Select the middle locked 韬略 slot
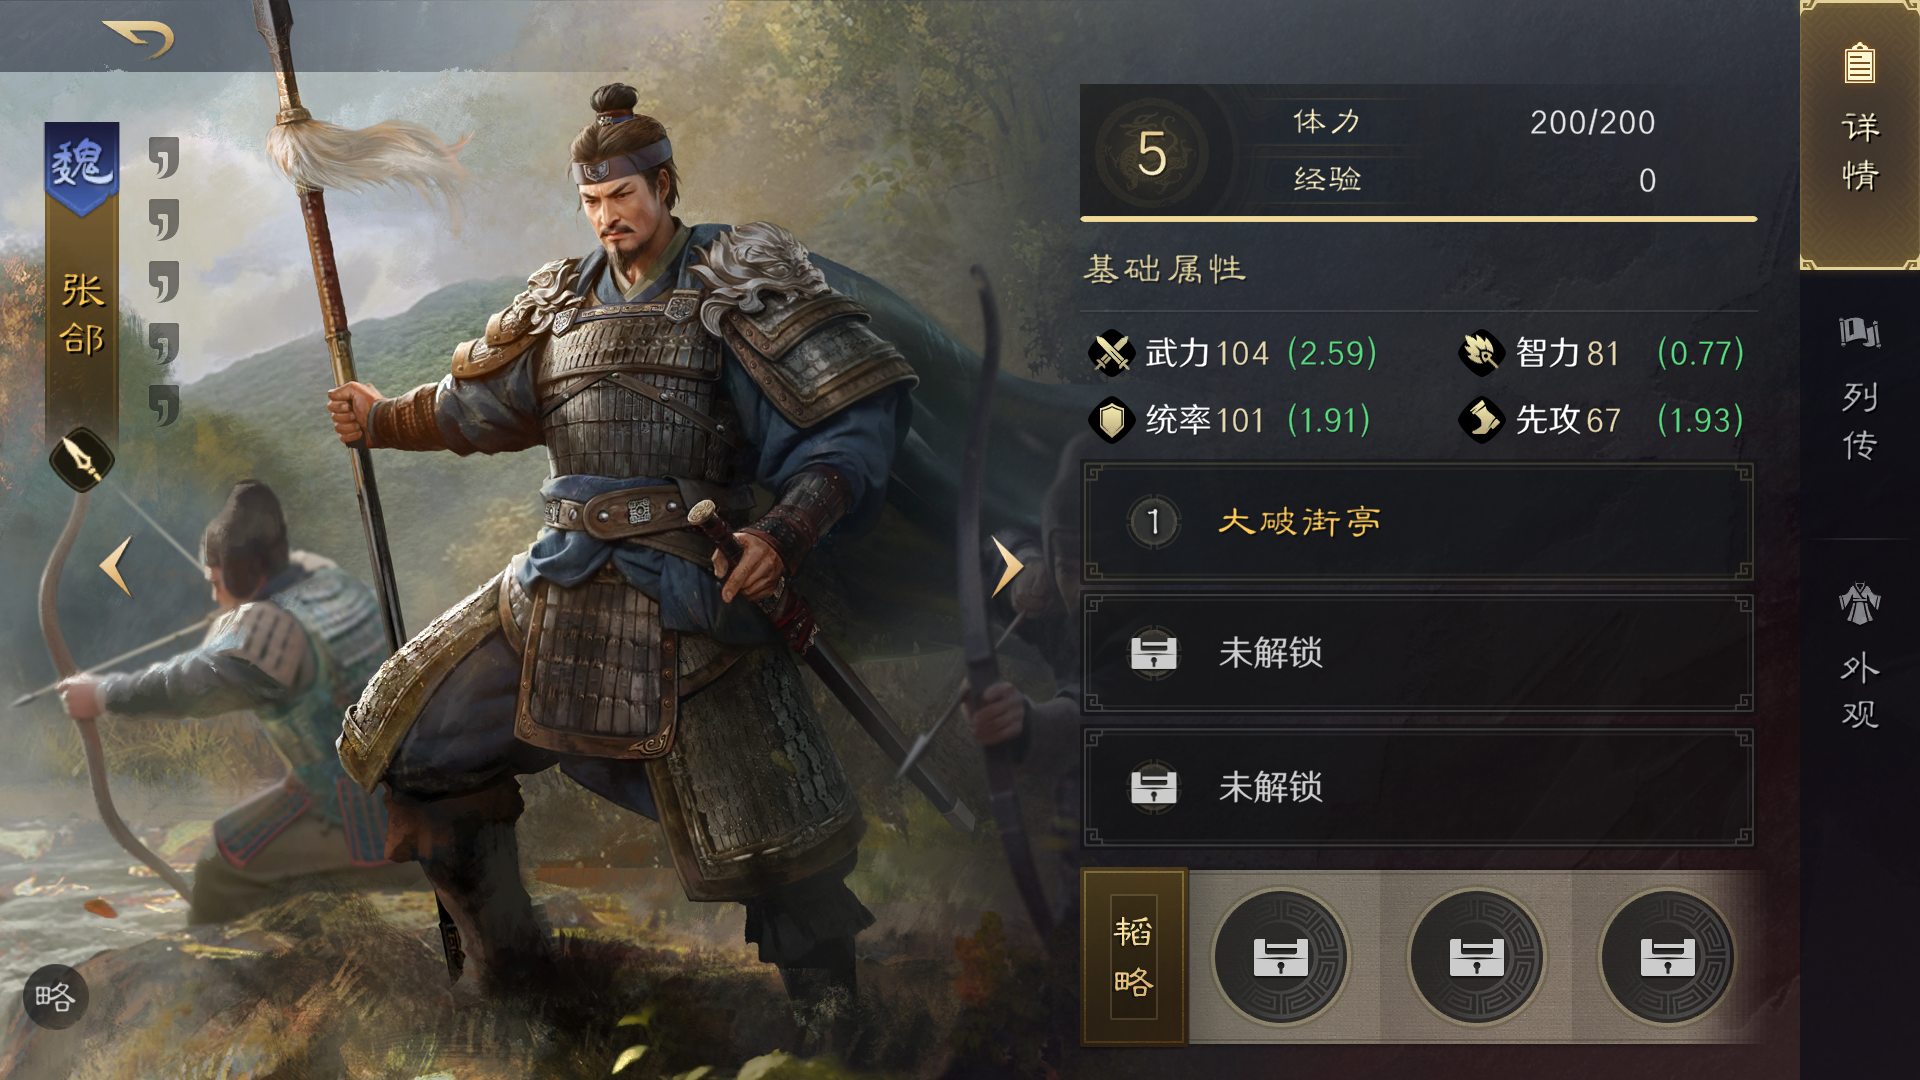 tap(1476, 957)
